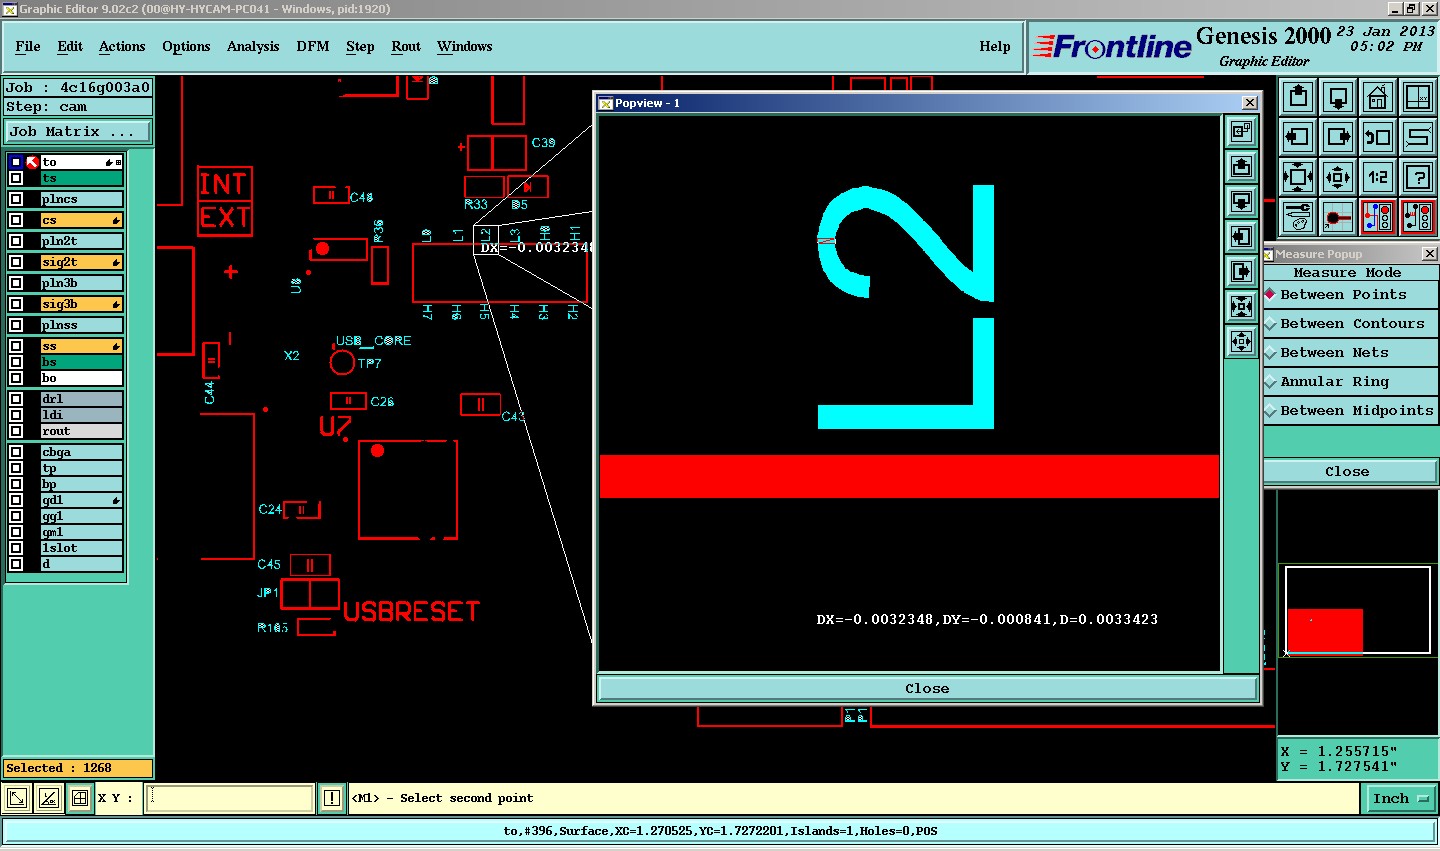The width and height of the screenshot is (1440, 851).
Task: Click the question mark query icon
Action: pyautogui.click(x=1418, y=177)
